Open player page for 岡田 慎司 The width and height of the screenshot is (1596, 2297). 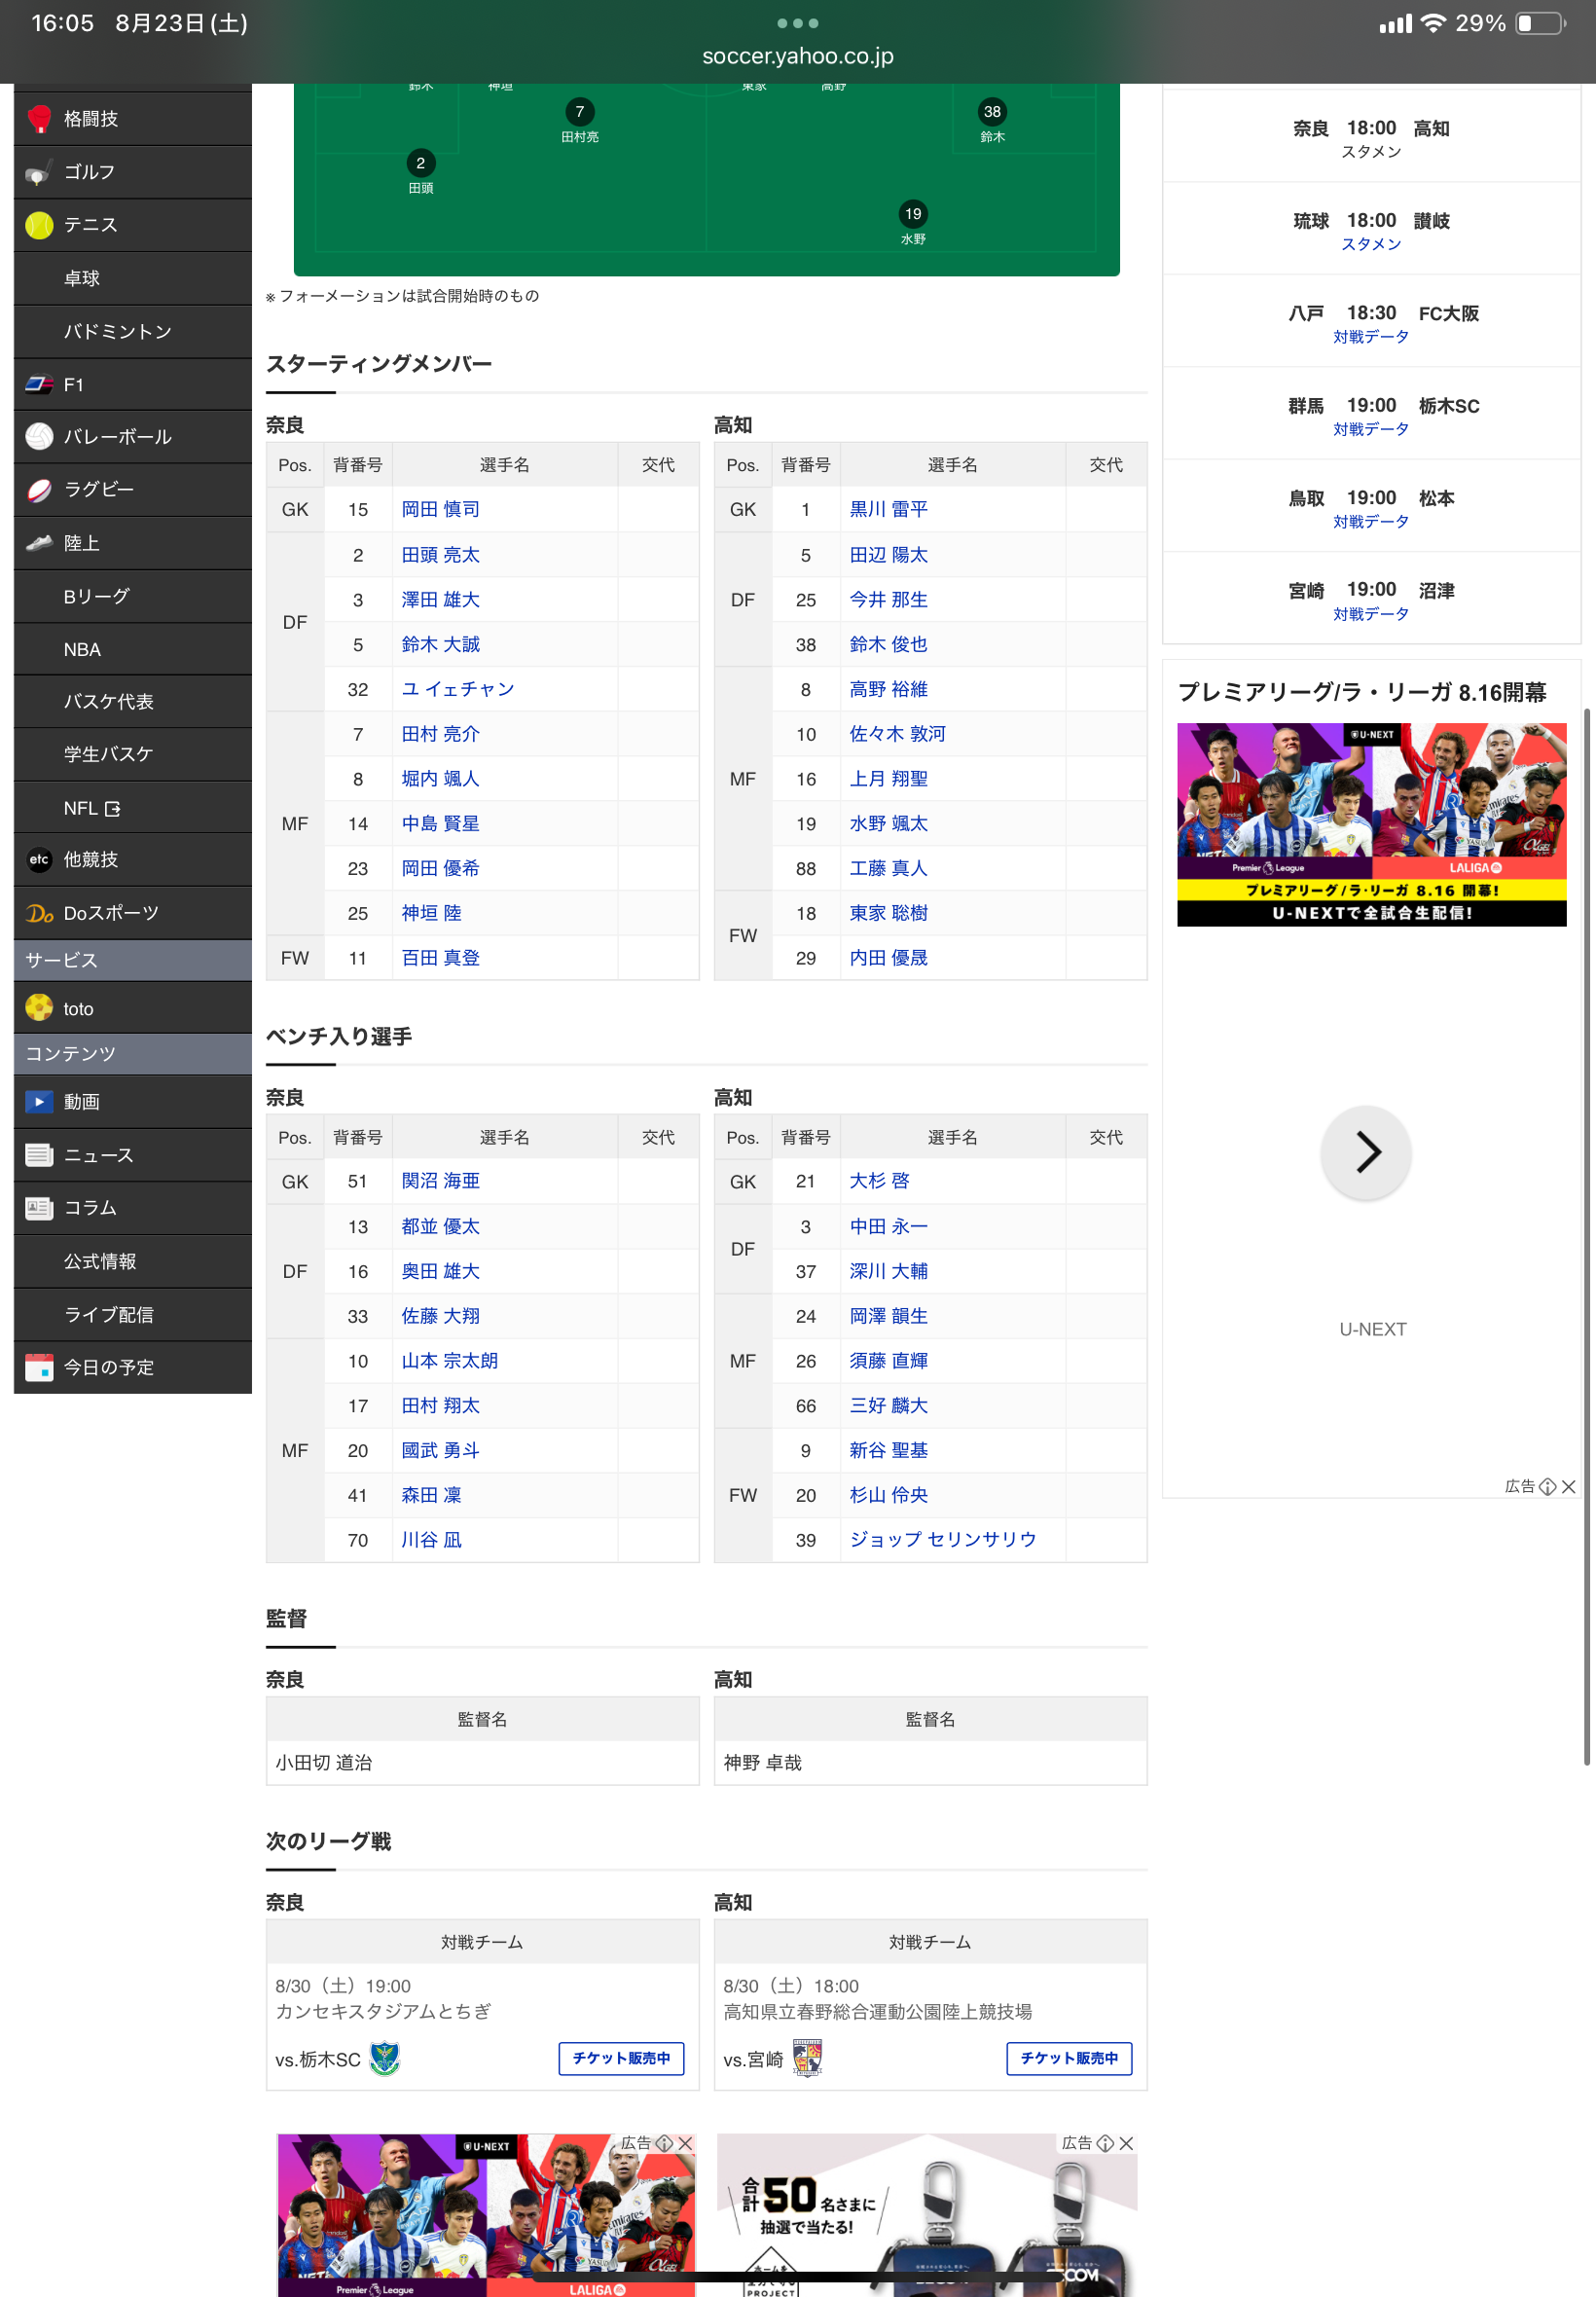(440, 509)
